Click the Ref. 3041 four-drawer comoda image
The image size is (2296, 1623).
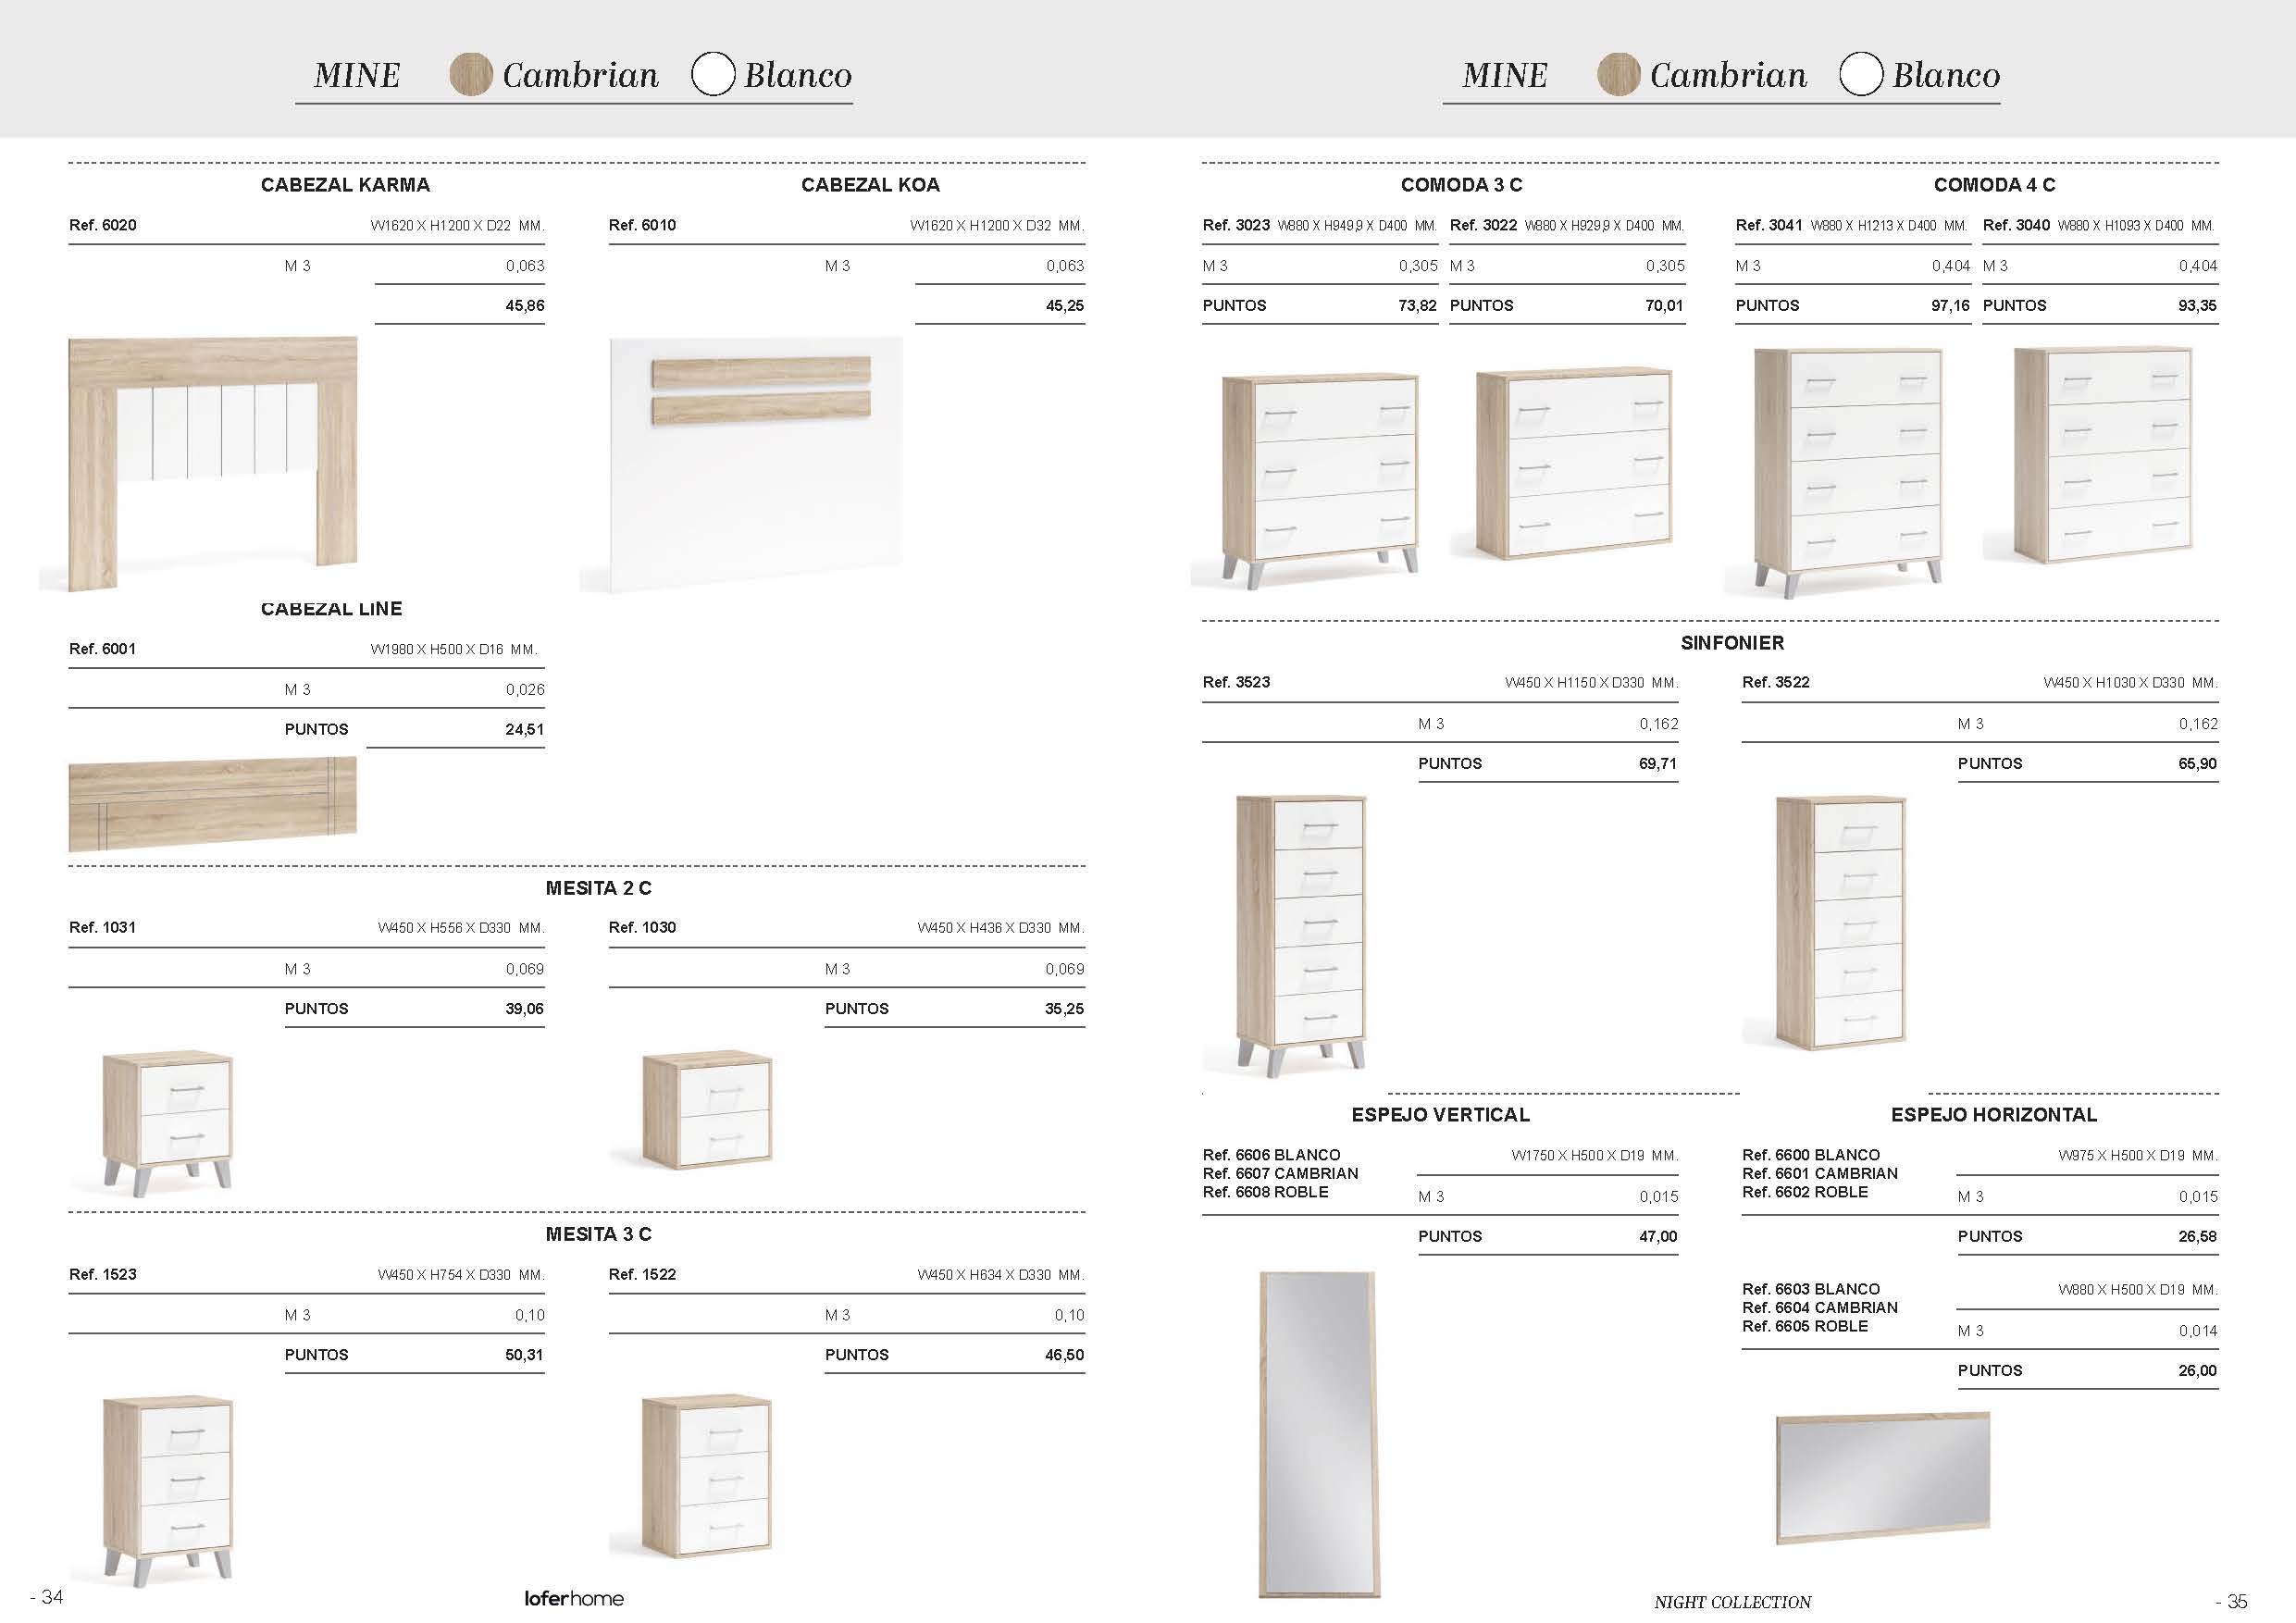pos(1848,472)
